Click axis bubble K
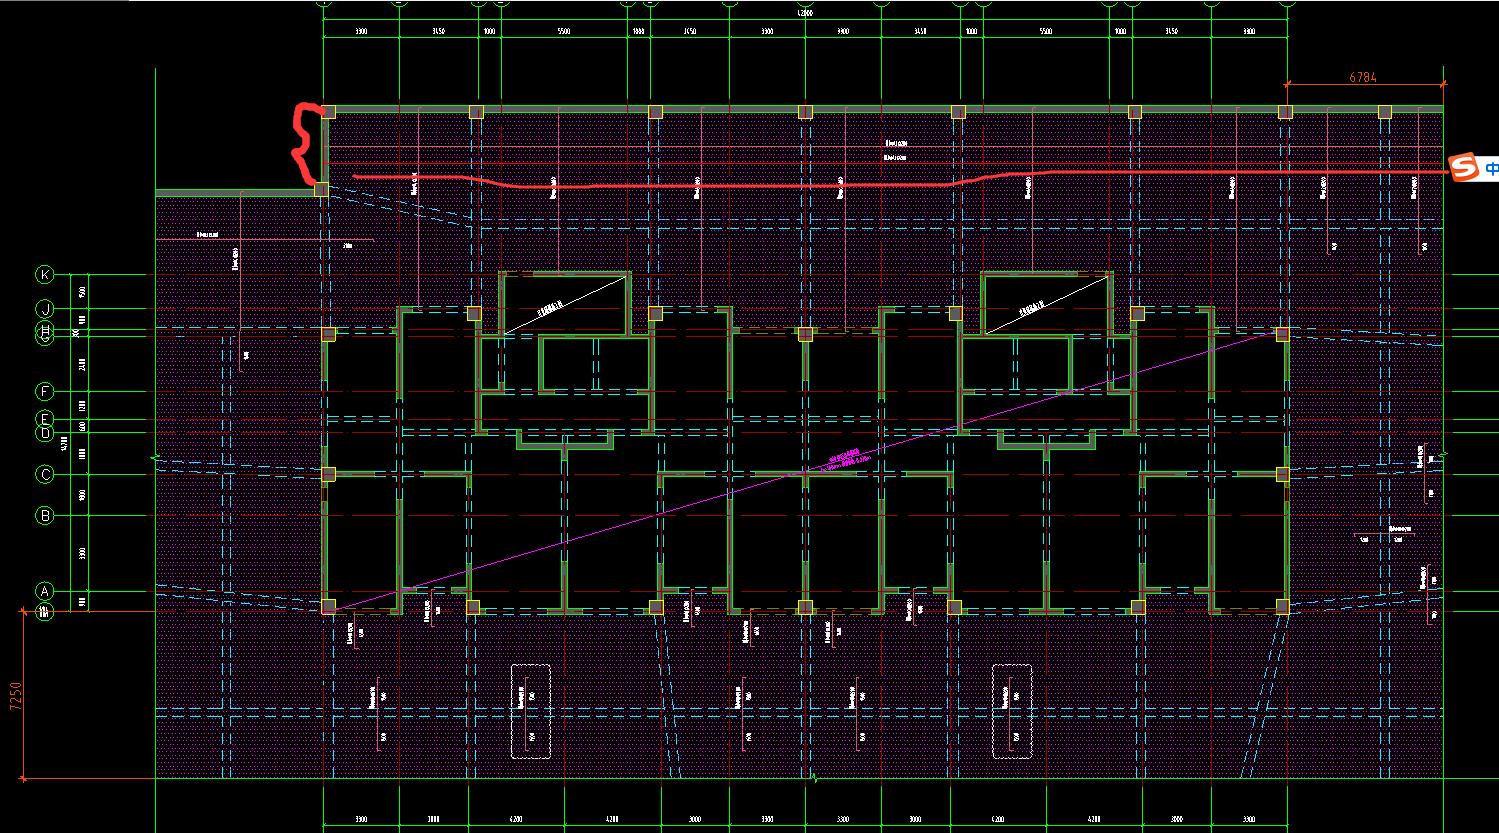This screenshot has width=1499, height=833. (45, 274)
